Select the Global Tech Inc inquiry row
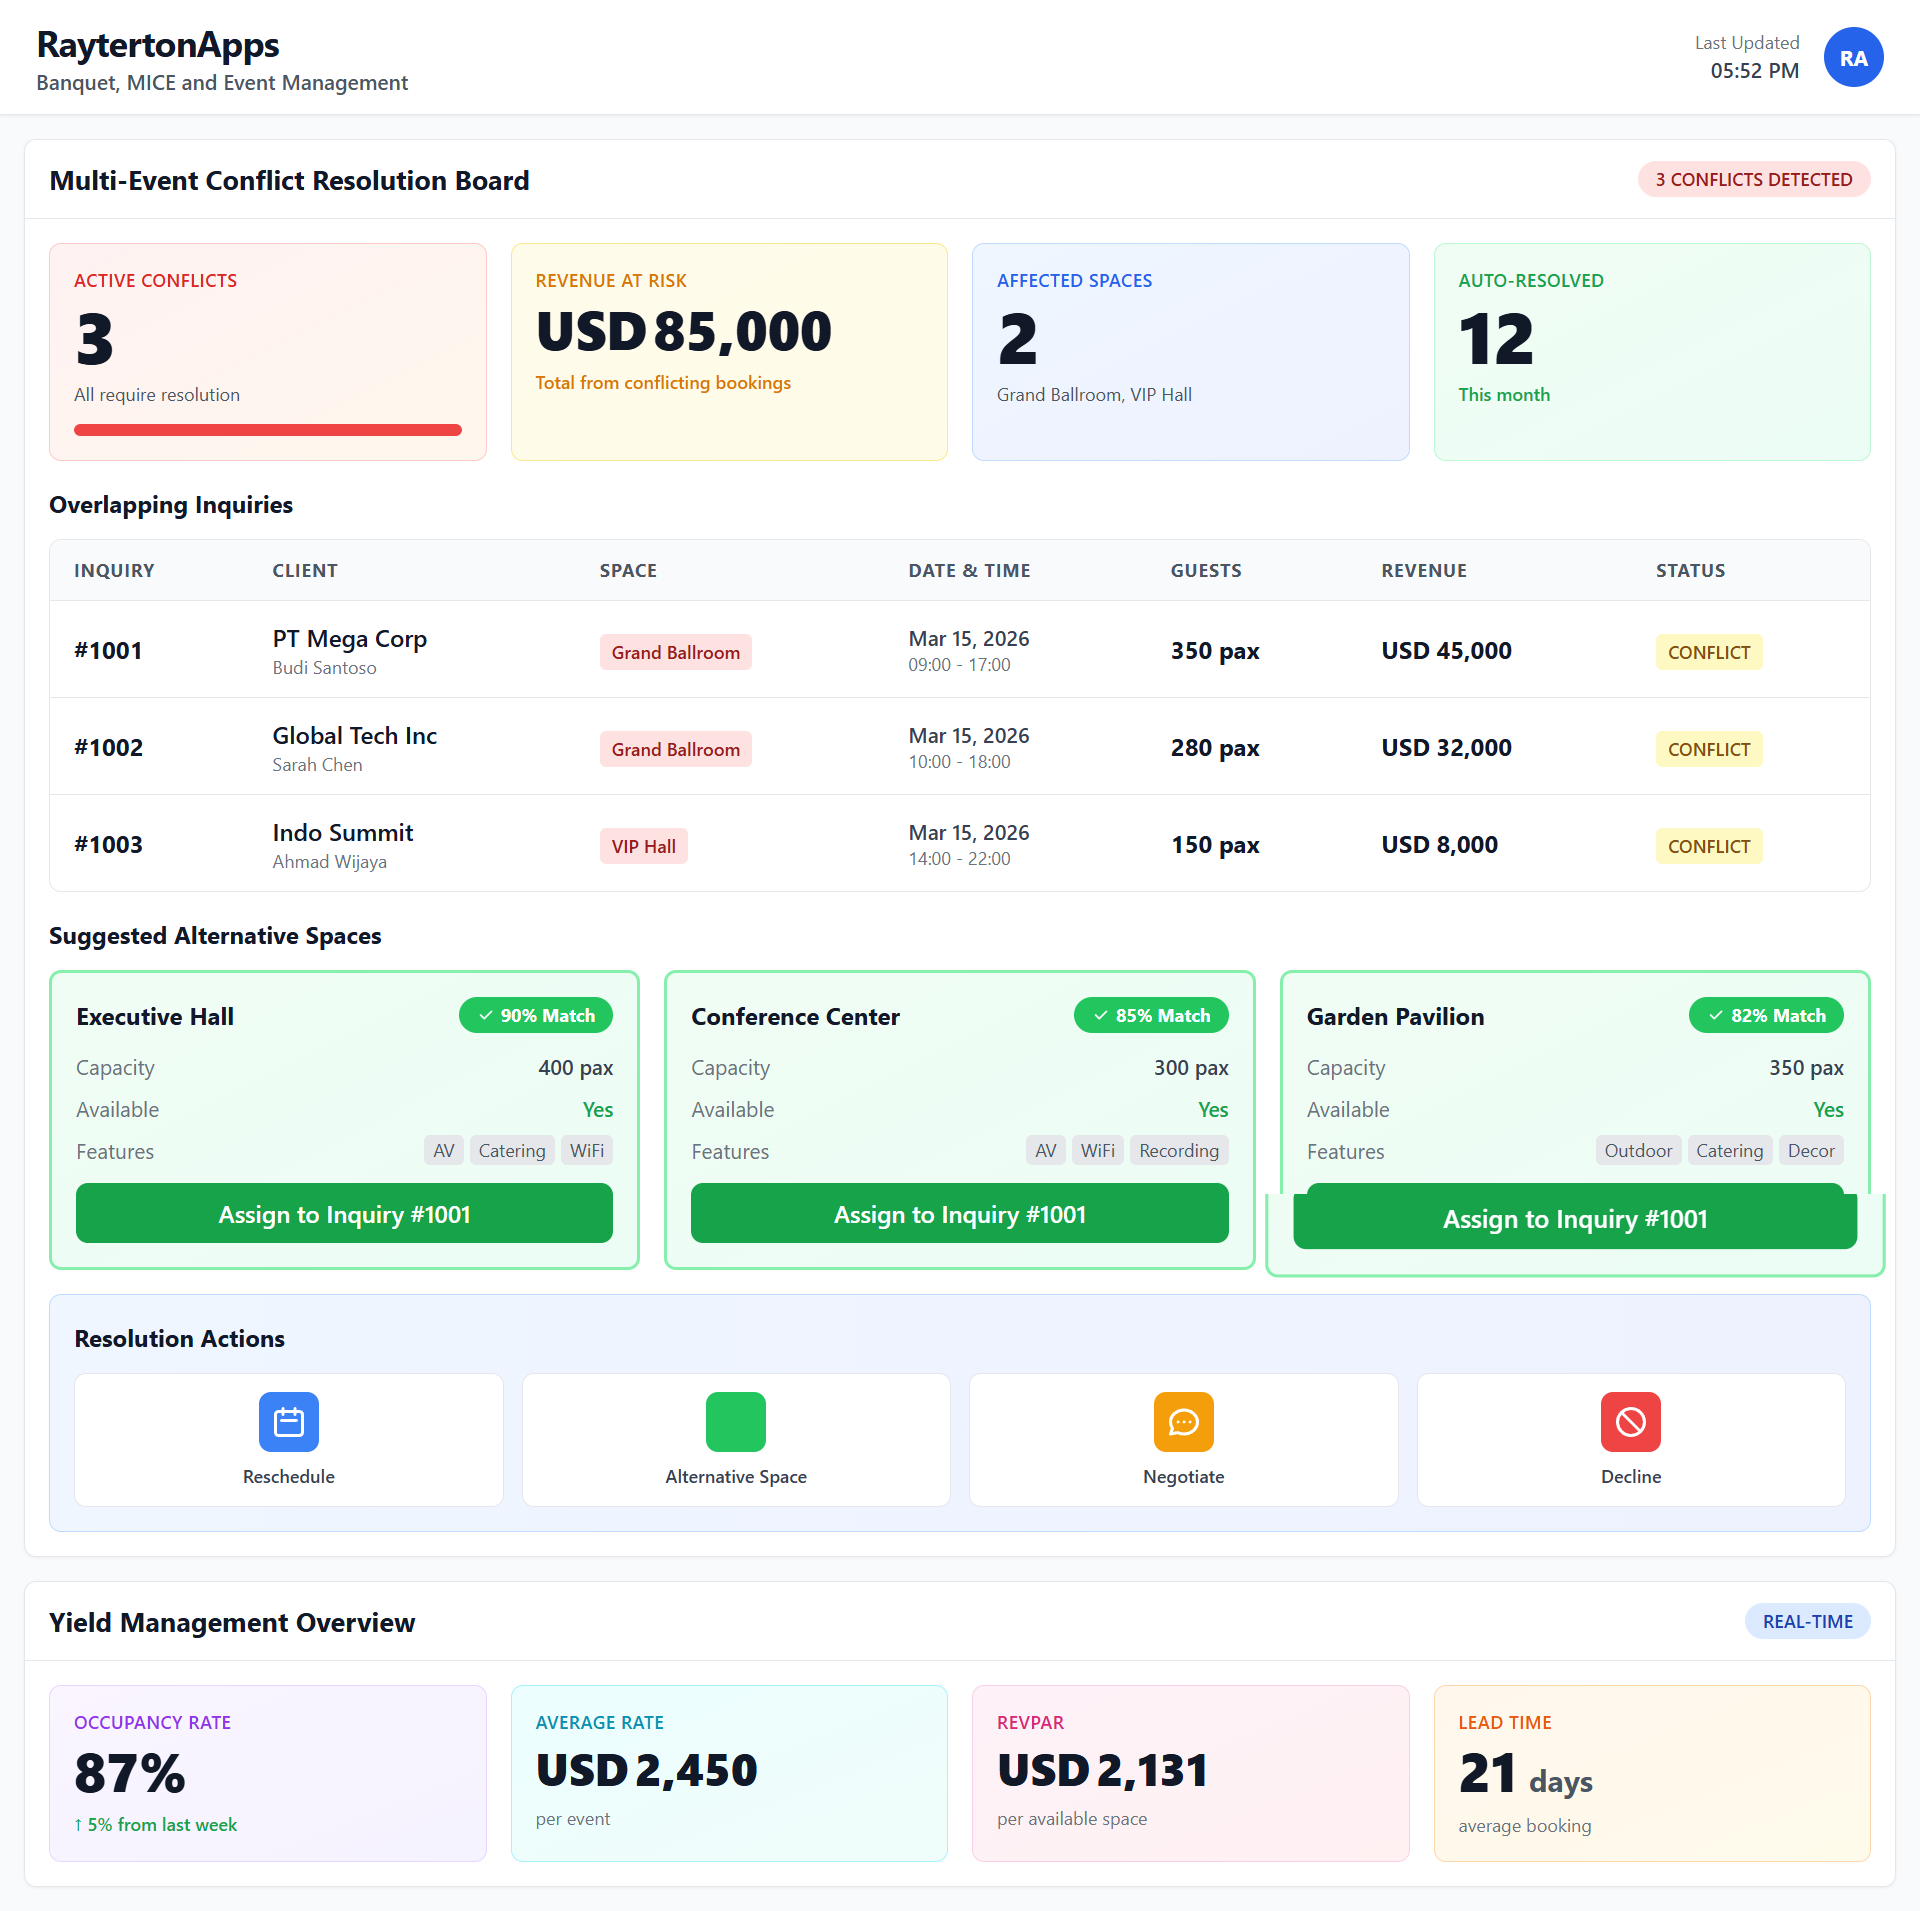 pyautogui.click(x=960, y=746)
